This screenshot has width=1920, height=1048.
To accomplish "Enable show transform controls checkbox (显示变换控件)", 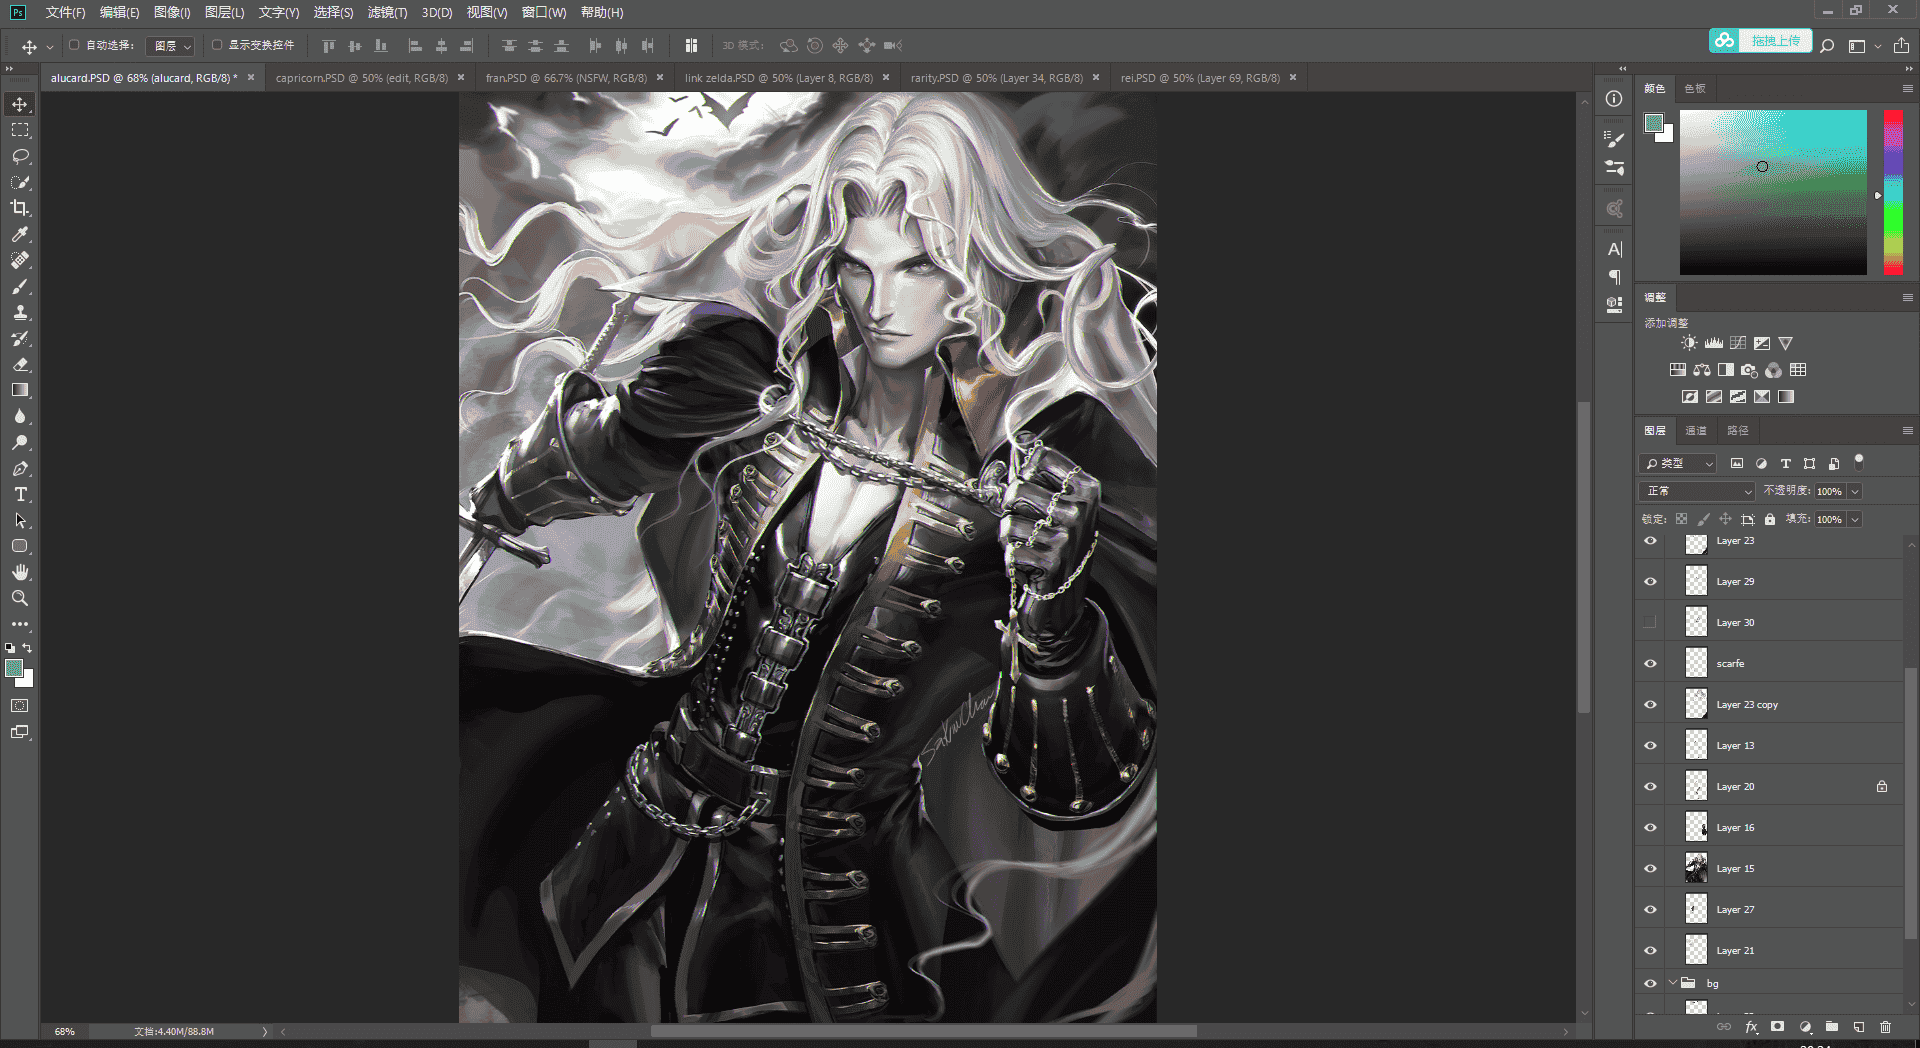I will pos(217,45).
